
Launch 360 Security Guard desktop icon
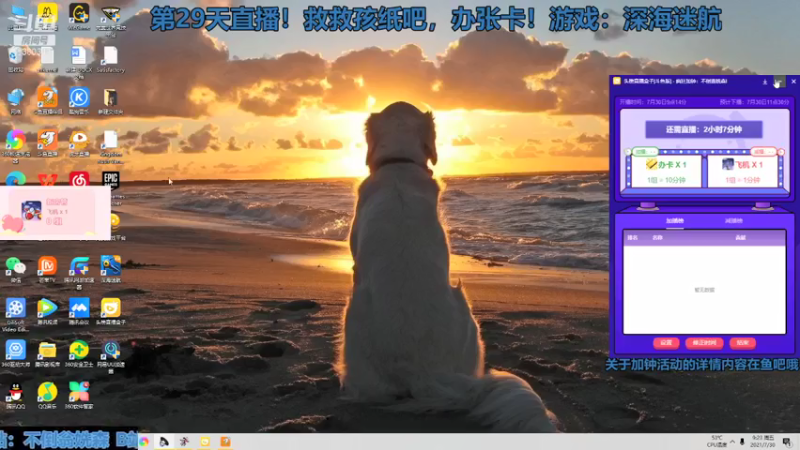(x=79, y=351)
